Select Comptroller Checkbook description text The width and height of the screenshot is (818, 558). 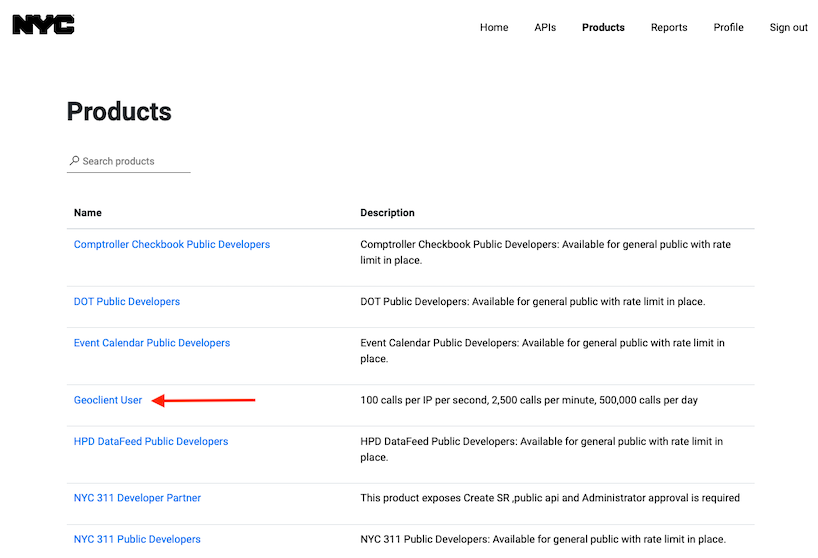[545, 252]
